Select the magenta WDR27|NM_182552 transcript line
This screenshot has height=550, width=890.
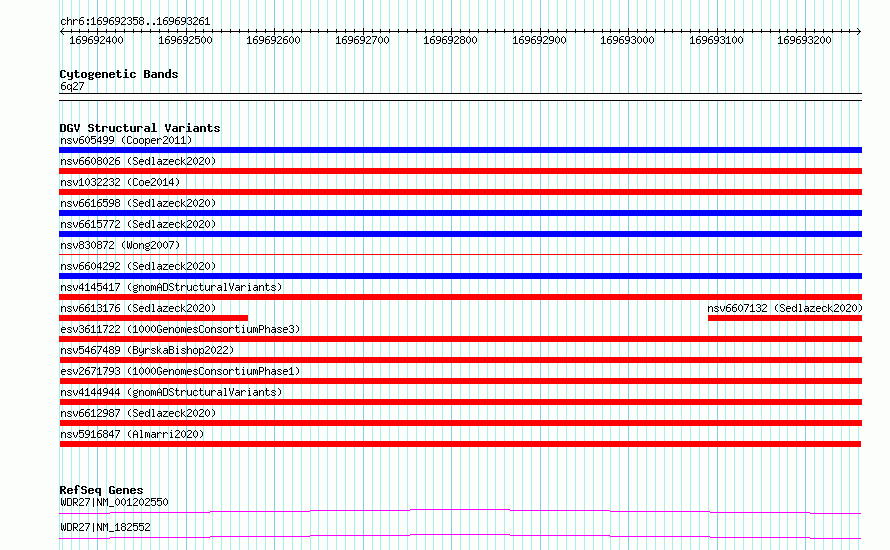coord(460,536)
